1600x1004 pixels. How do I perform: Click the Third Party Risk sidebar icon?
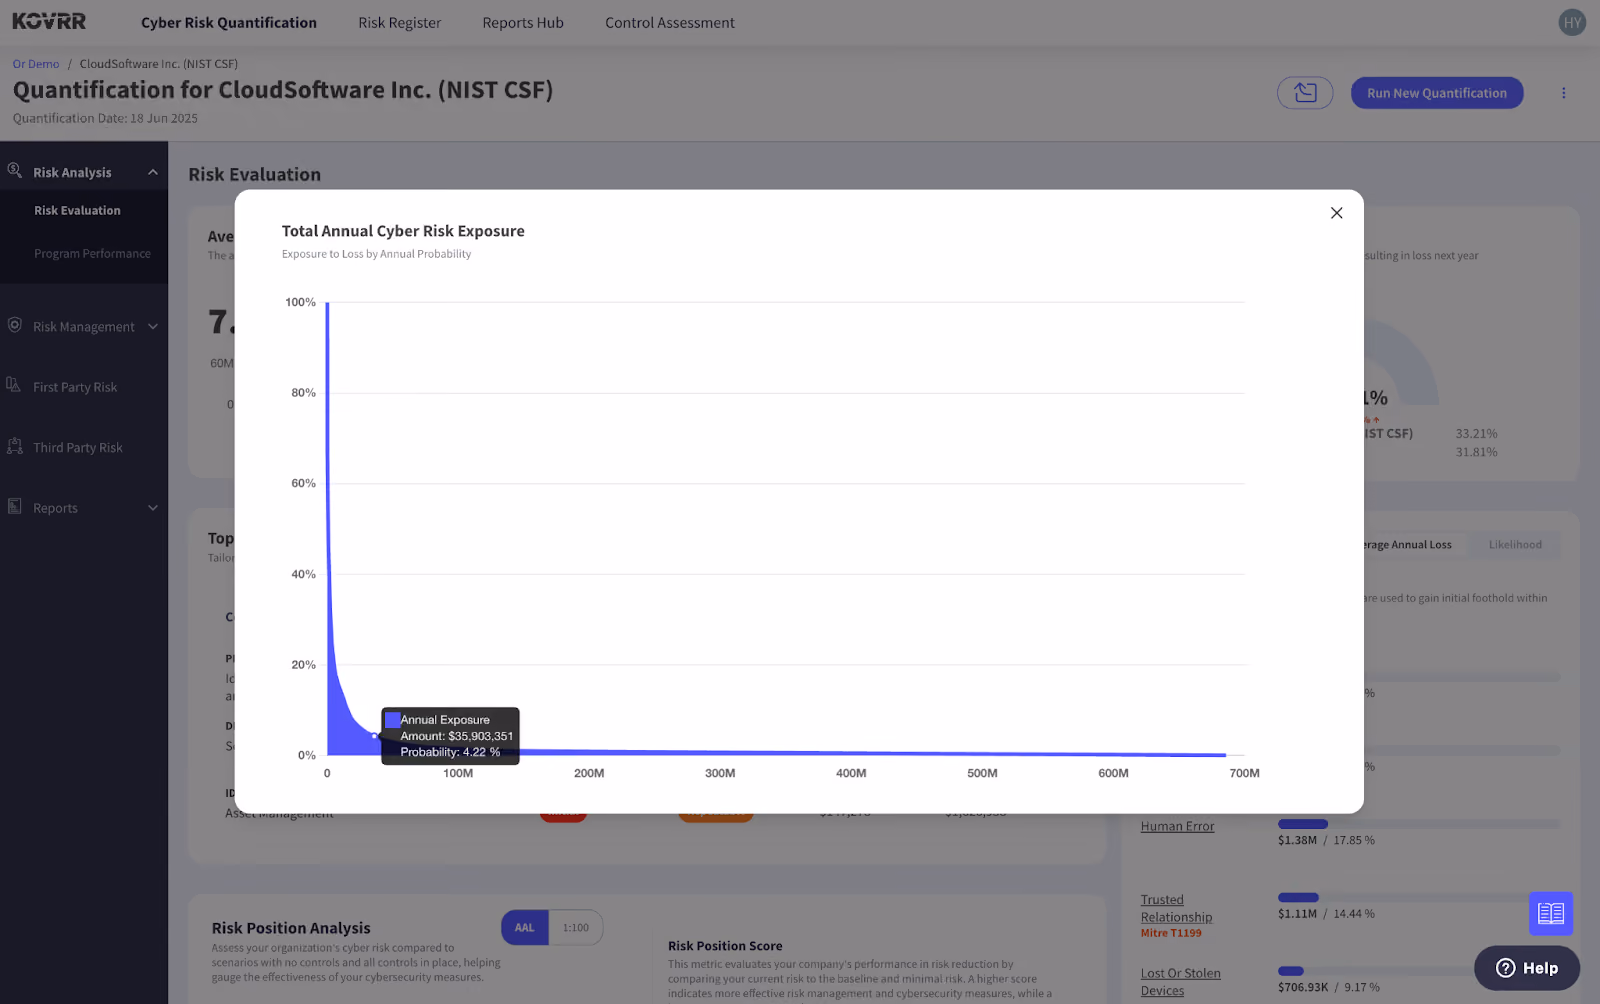(15, 446)
